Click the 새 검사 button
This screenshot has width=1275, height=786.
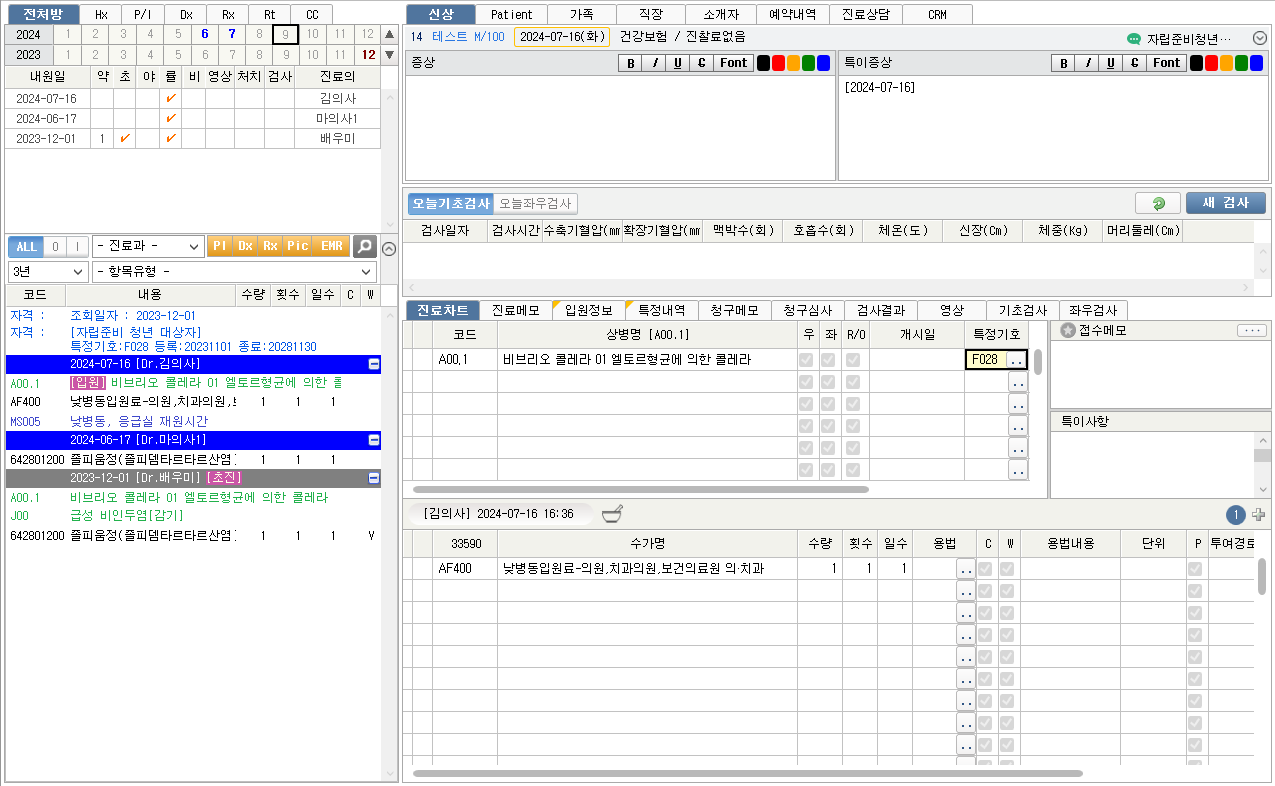click(x=1225, y=203)
